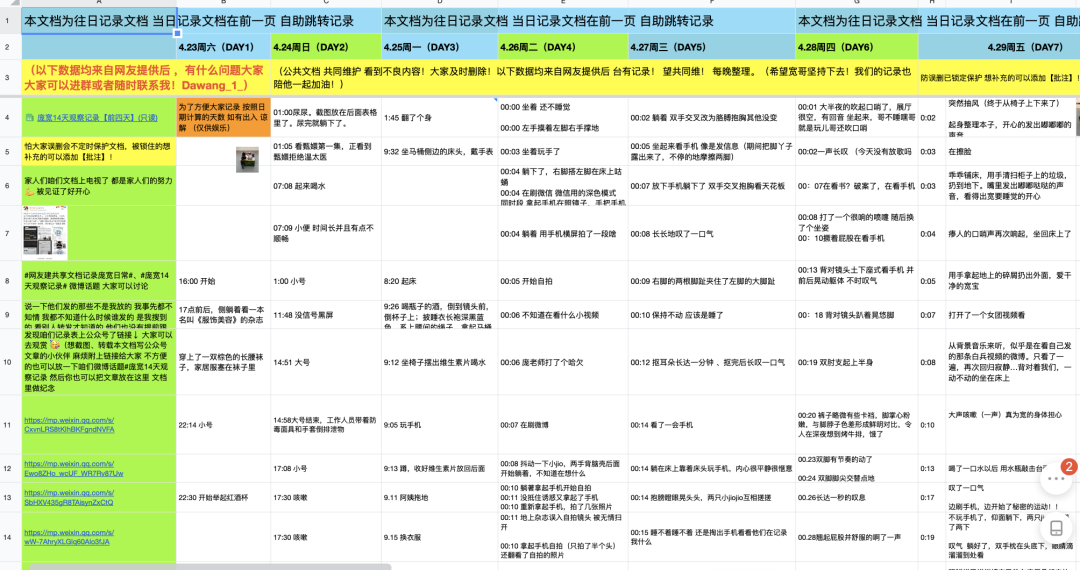Select the cell 00:06 庞老师打了个哈欠
Viewport: 1080px width, 570px height.
(x=563, y=361)
